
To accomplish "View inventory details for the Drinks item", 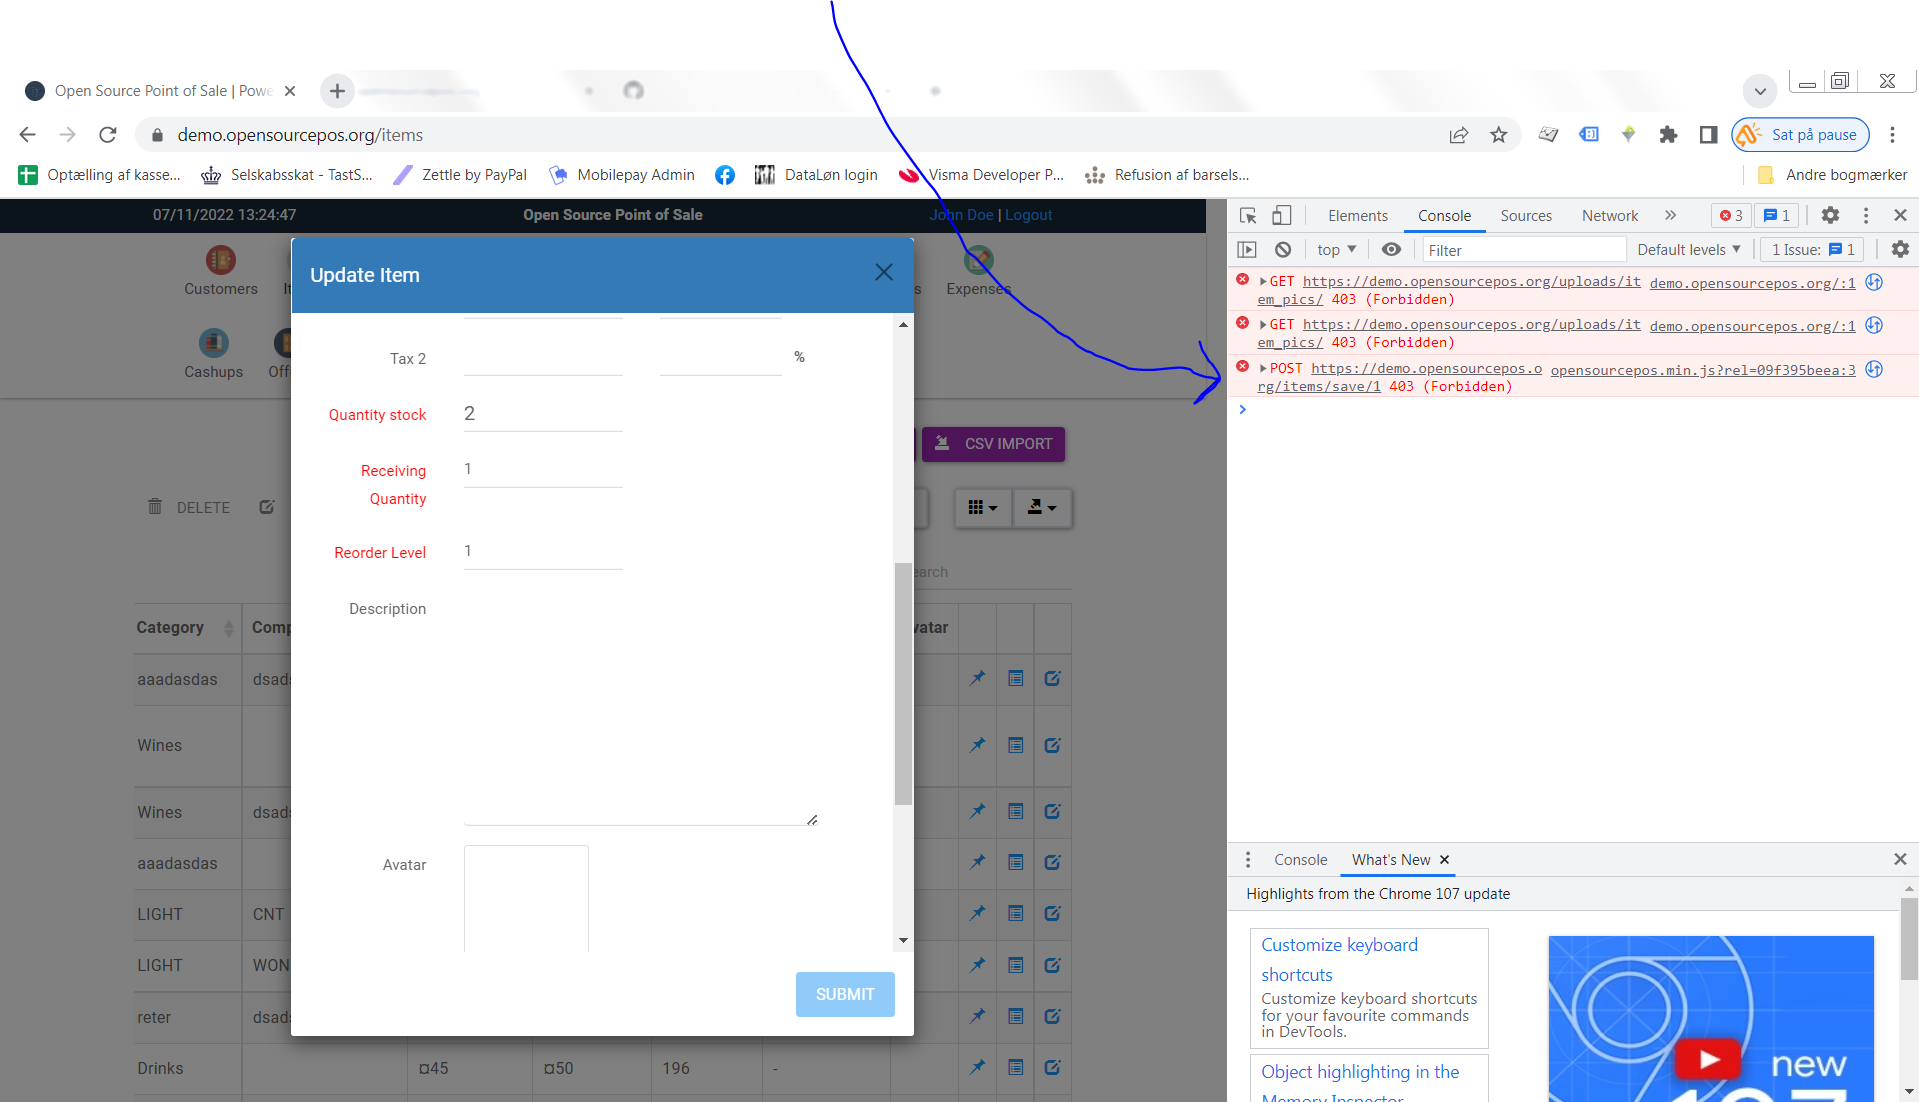I will pos(1015,1068).
